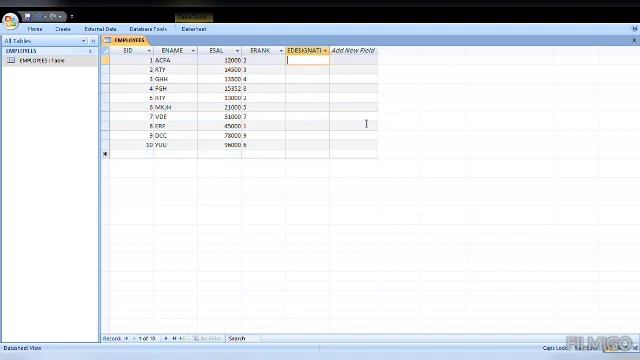Switch to the External Data ribbon tab
The height and width of the screenshot is (360, 640).
[100, 29]
